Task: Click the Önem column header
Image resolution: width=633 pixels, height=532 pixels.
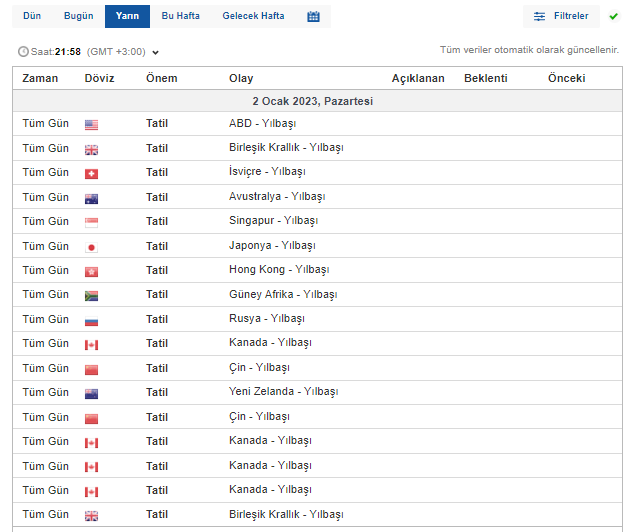Action: pos(161,78)
